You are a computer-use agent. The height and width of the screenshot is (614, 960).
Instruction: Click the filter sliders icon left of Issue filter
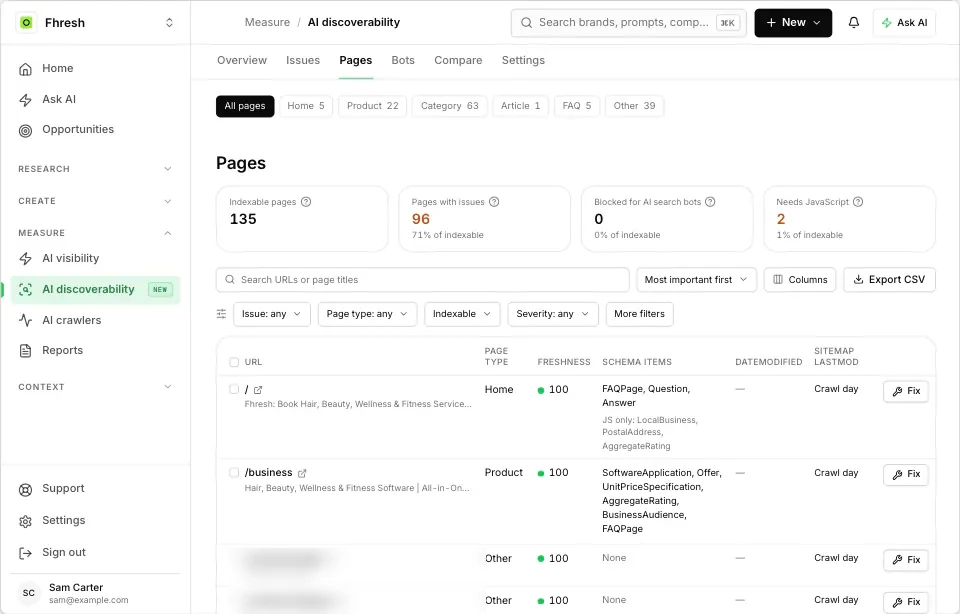222,314
